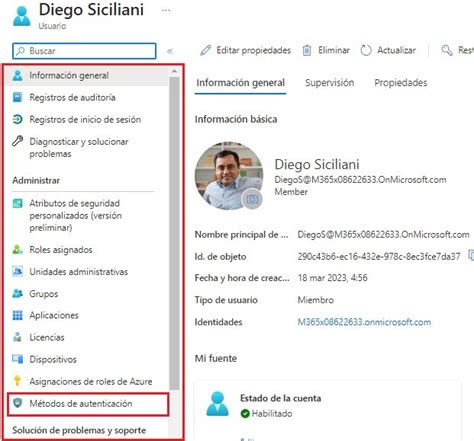Click the Métodos de autenticación shield icon
The width and height of the screenshot is (474, 441).
coord(17,403)
